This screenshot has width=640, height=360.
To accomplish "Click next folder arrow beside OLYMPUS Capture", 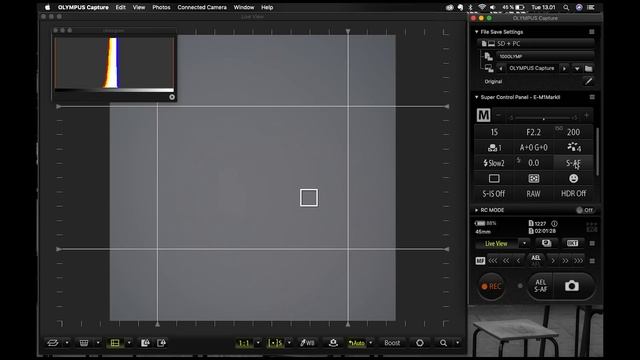I will click(564, 69).
